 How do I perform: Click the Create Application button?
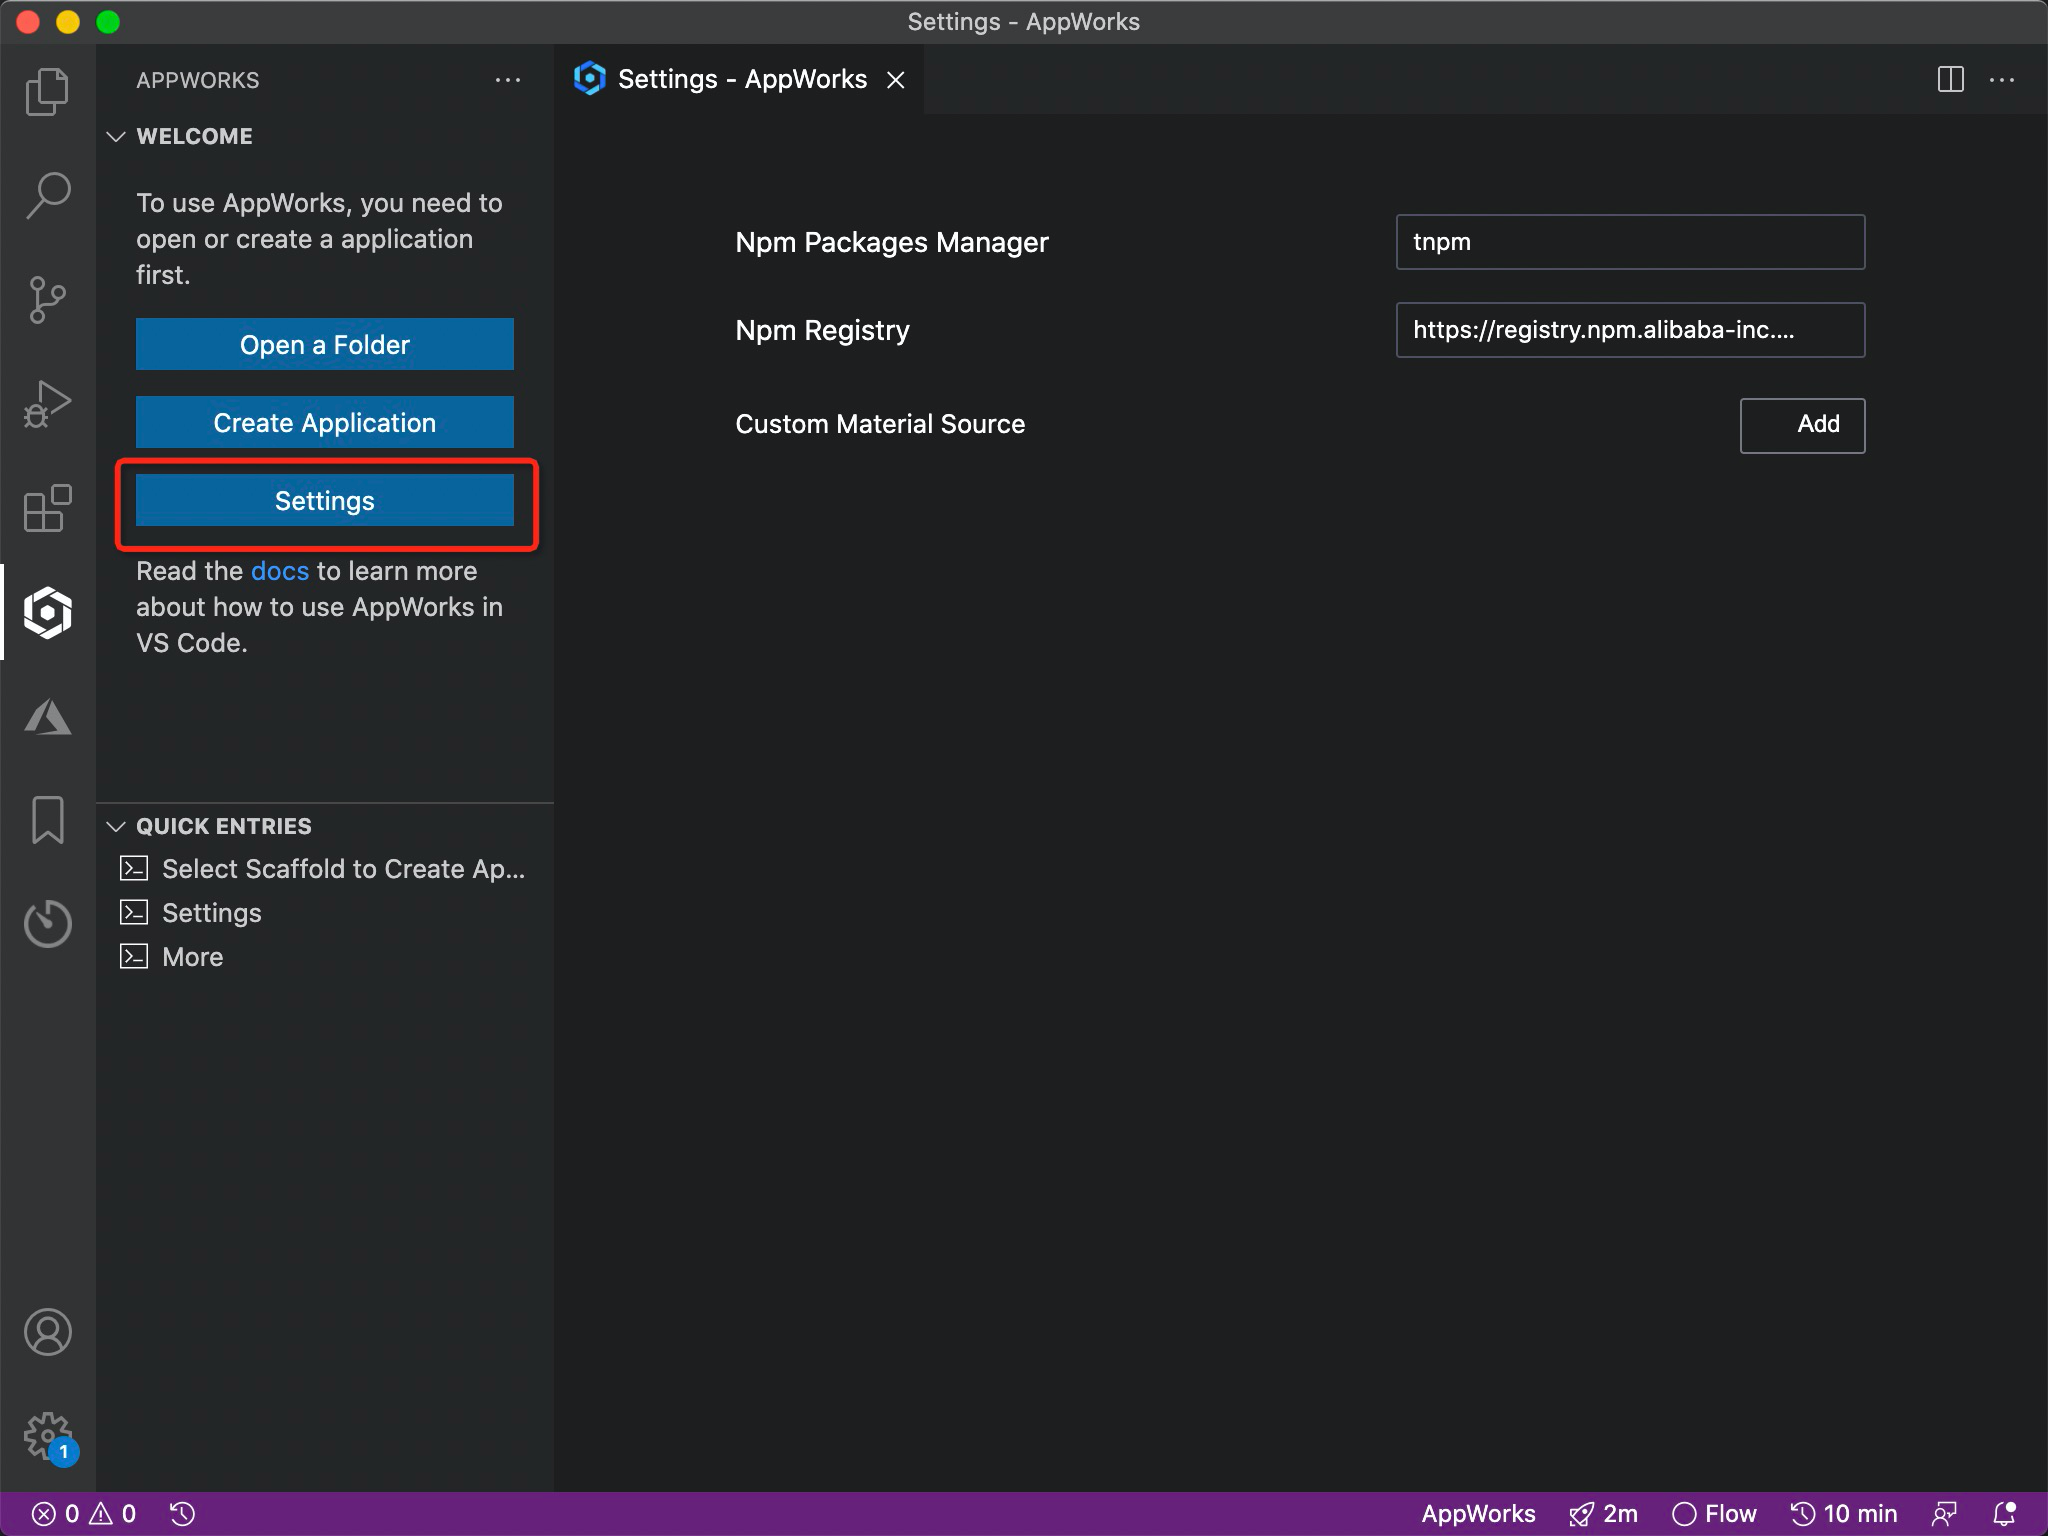pyautogui.click(x=324, y=422)
